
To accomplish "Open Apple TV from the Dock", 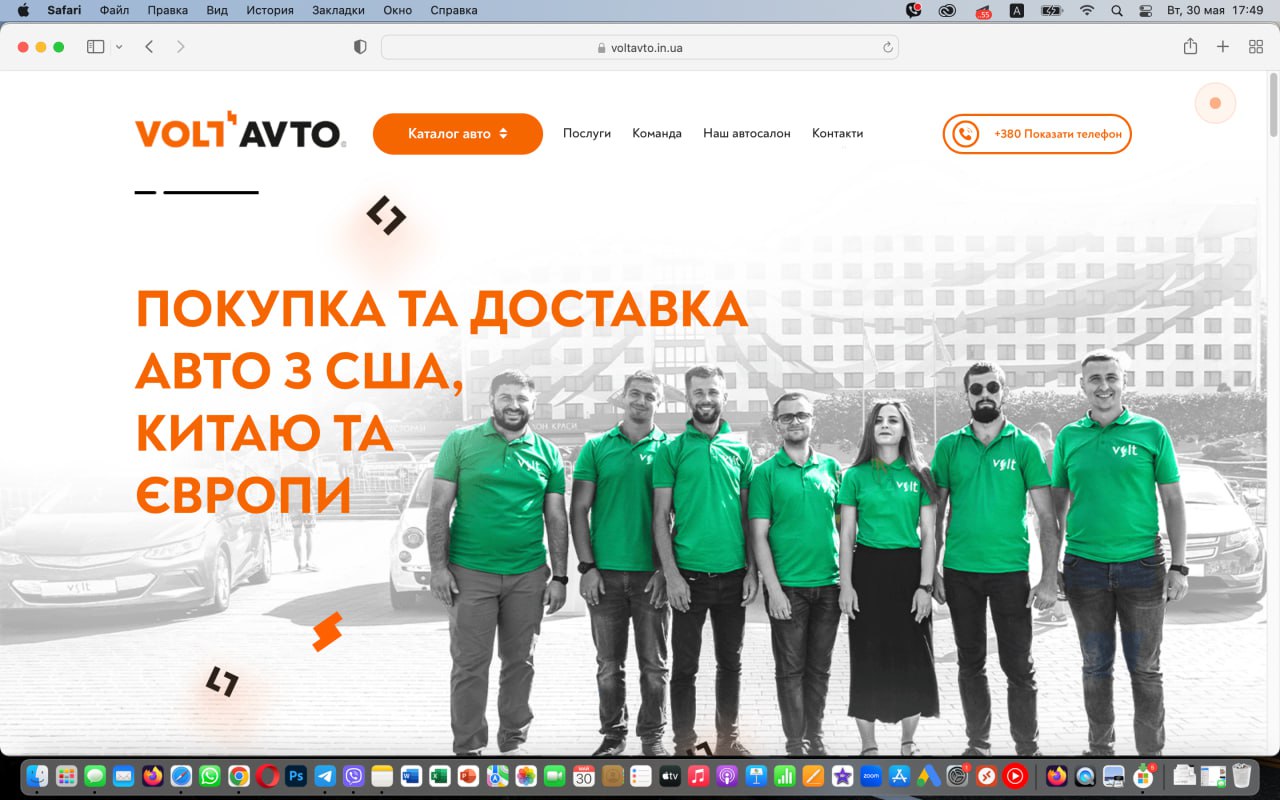I will coord(670,776).
